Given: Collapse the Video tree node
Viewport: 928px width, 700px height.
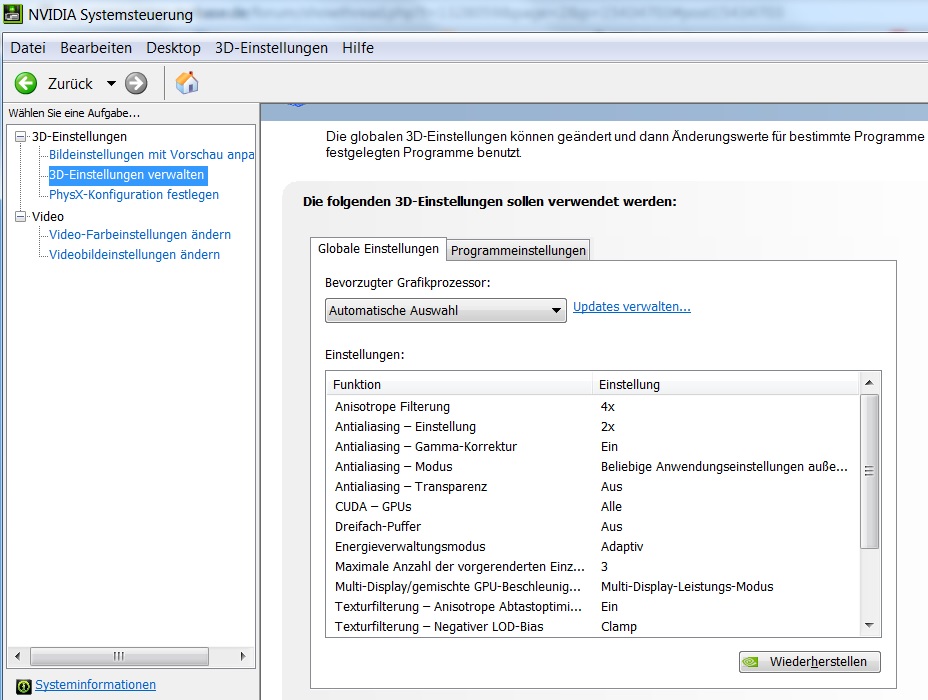Looking at the screenshot, I should 21,217.
